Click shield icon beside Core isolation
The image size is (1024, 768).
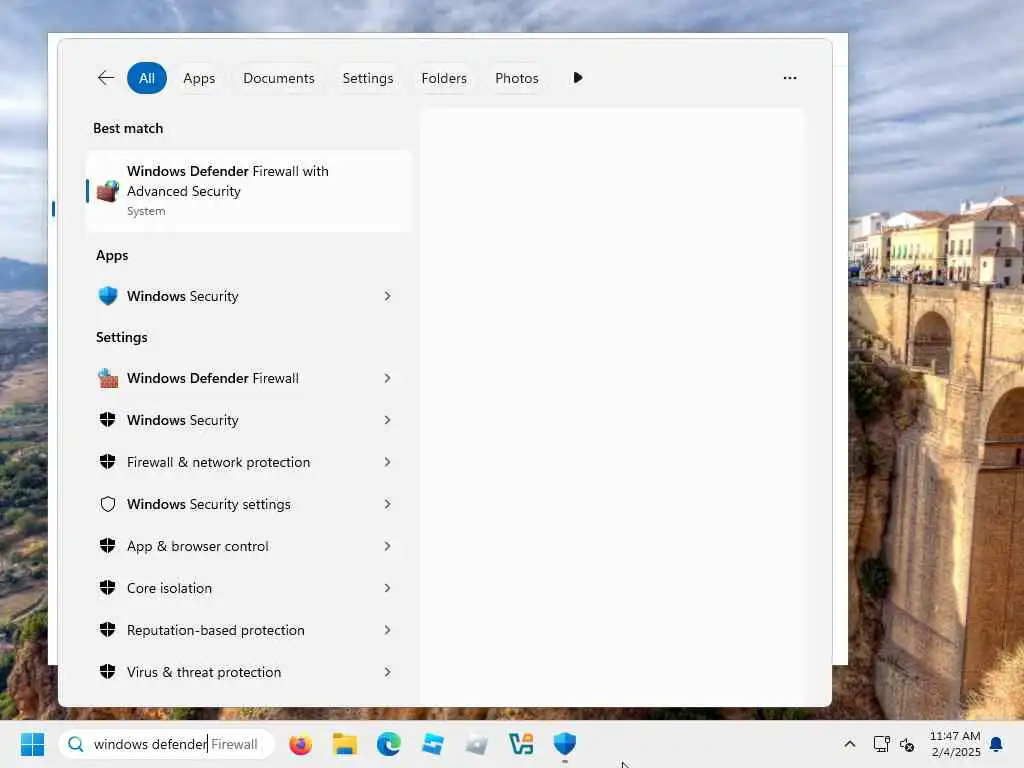click(x=108, y=588)
